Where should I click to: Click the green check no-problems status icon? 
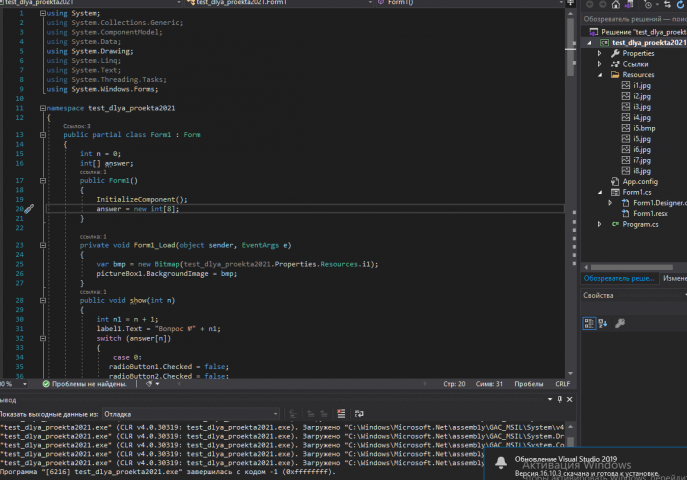[x=45, y=383]
